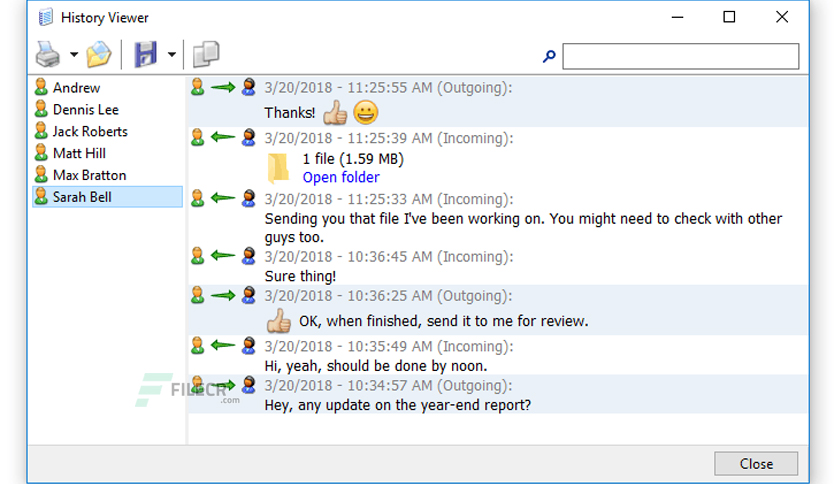Click timestamp '3/20/2018 - 11:25:55 AM (Outgoing)'
The height and width of the screenshot is (484, 836).
pos(388,87)
